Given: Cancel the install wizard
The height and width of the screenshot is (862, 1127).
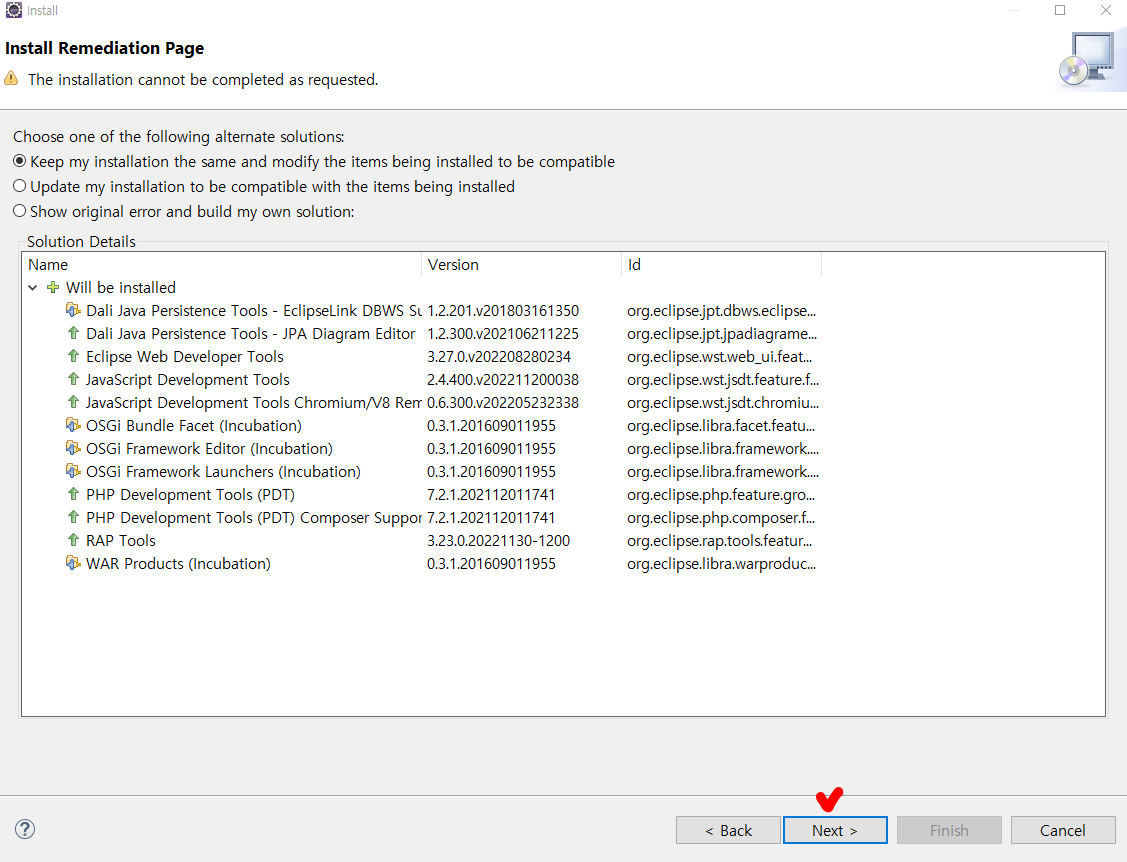Looking at the screenshot, I should (x=1063, y=830).
